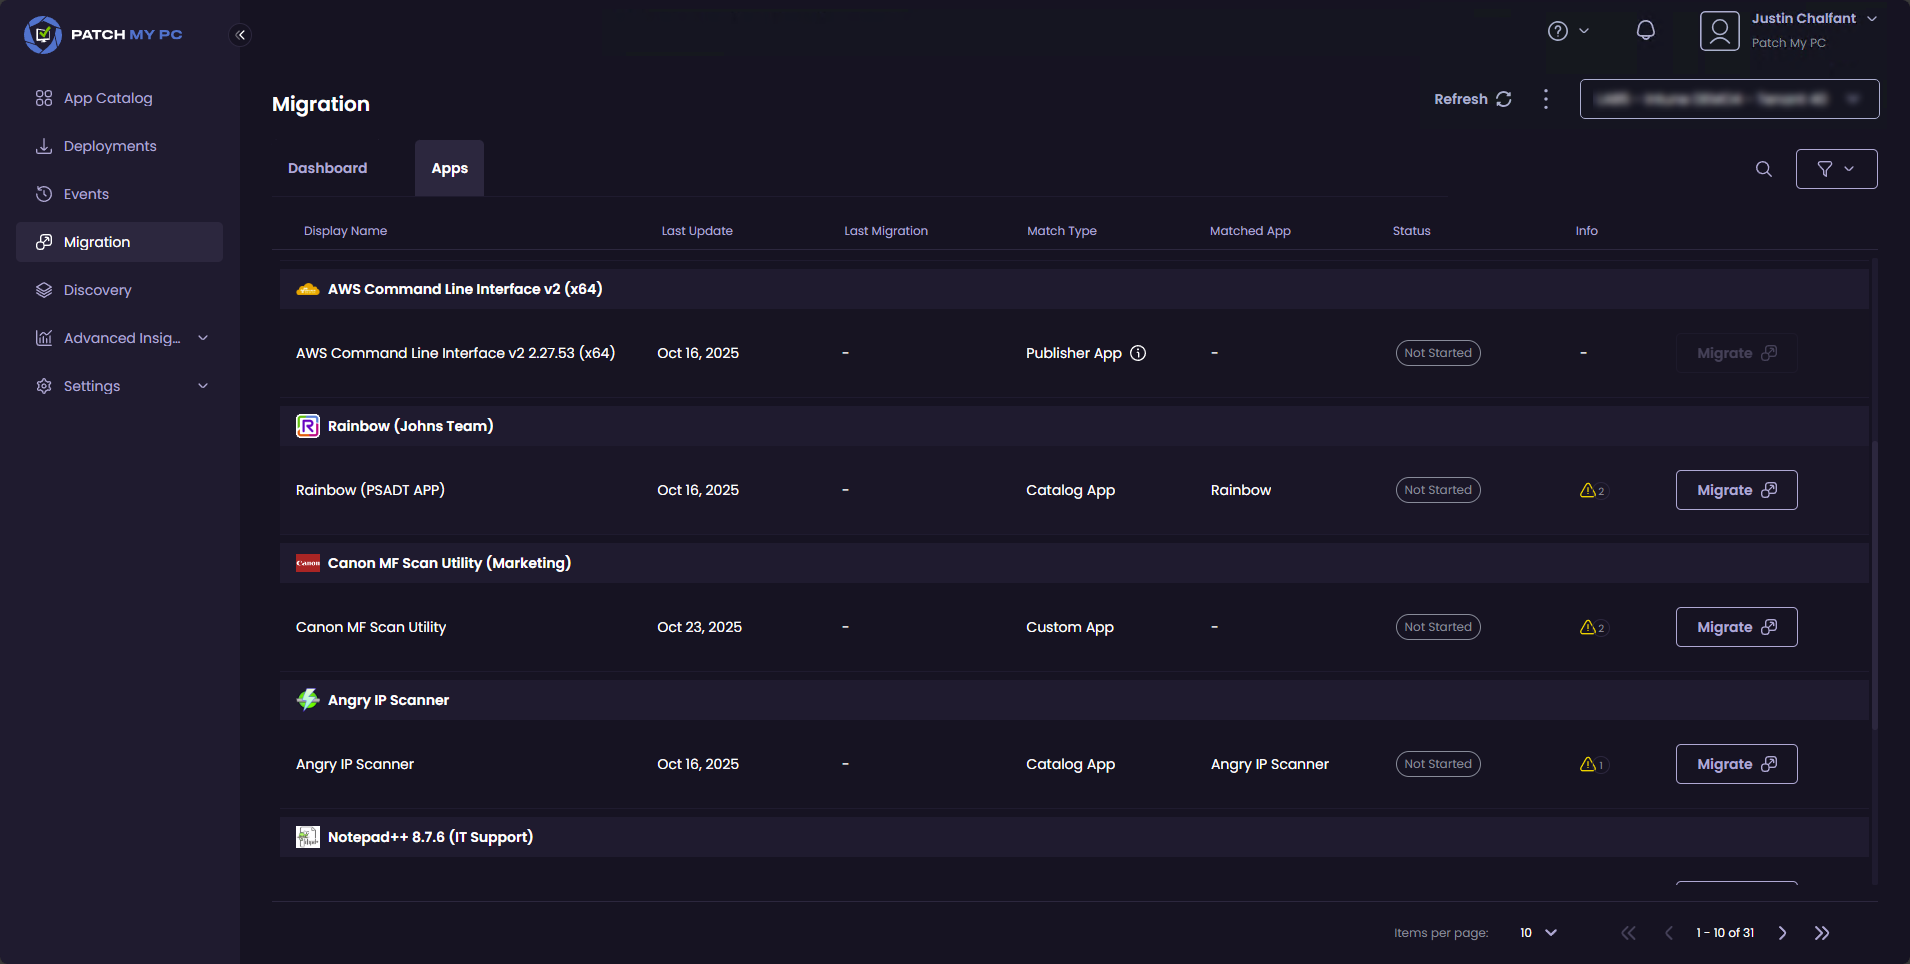Open the help question mark menu
This screenshot has height=964, width=1910.
pos(1558,30)
